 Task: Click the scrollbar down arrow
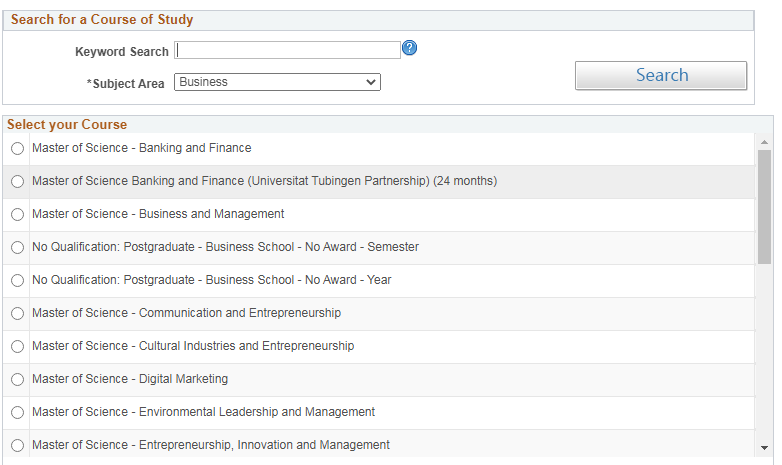pos(764,448)
